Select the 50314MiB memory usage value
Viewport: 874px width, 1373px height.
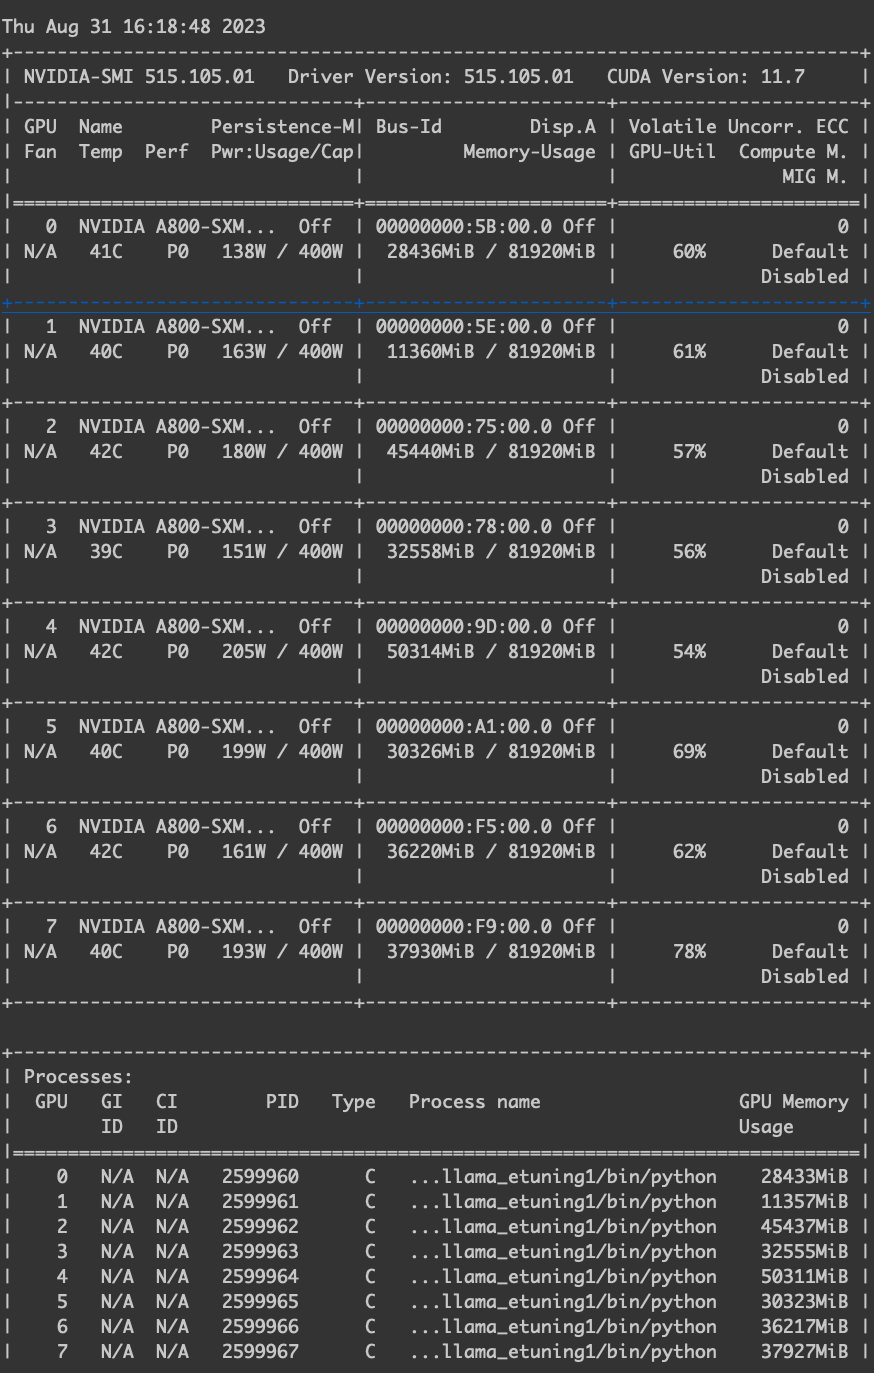[430, 652]
